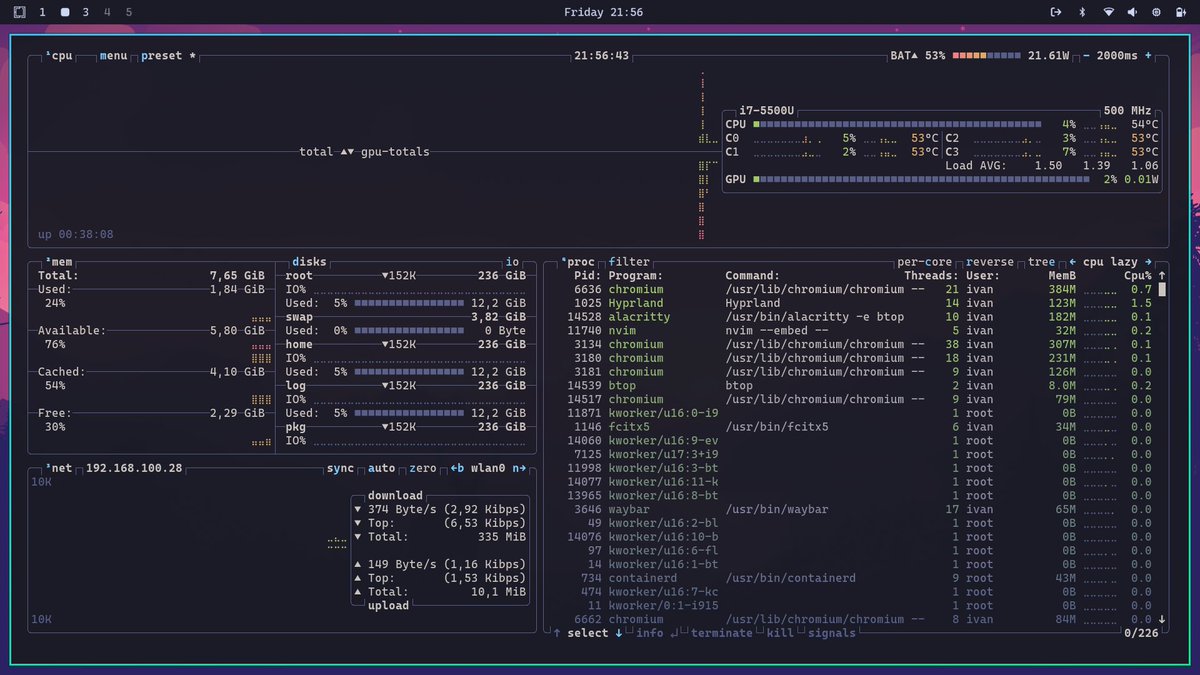Open the process filter field

629,262
